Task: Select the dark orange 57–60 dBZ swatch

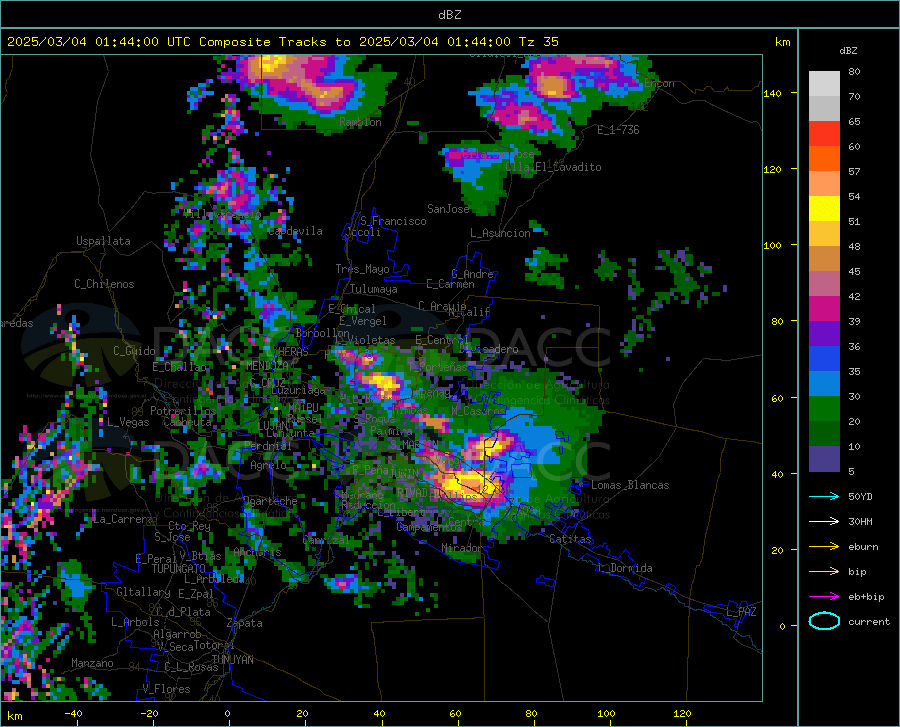Action: (824, 159)
